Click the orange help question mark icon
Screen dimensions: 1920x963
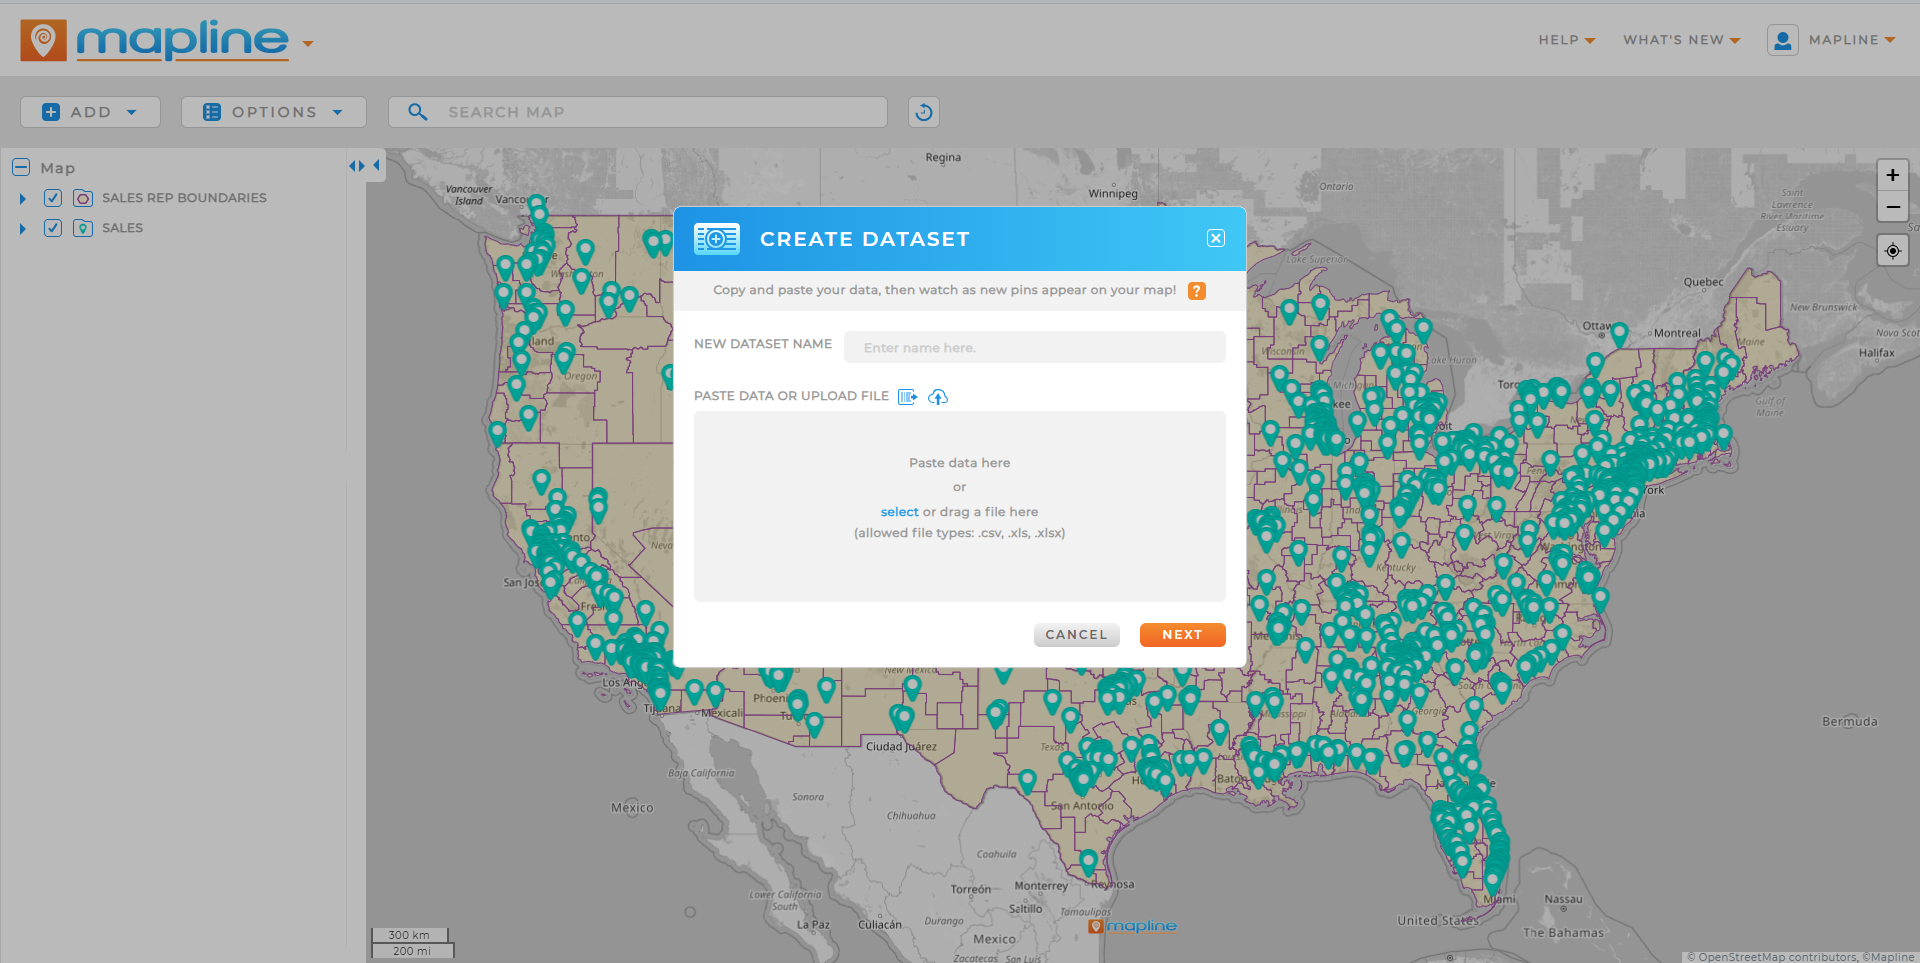click(1197, 291)
